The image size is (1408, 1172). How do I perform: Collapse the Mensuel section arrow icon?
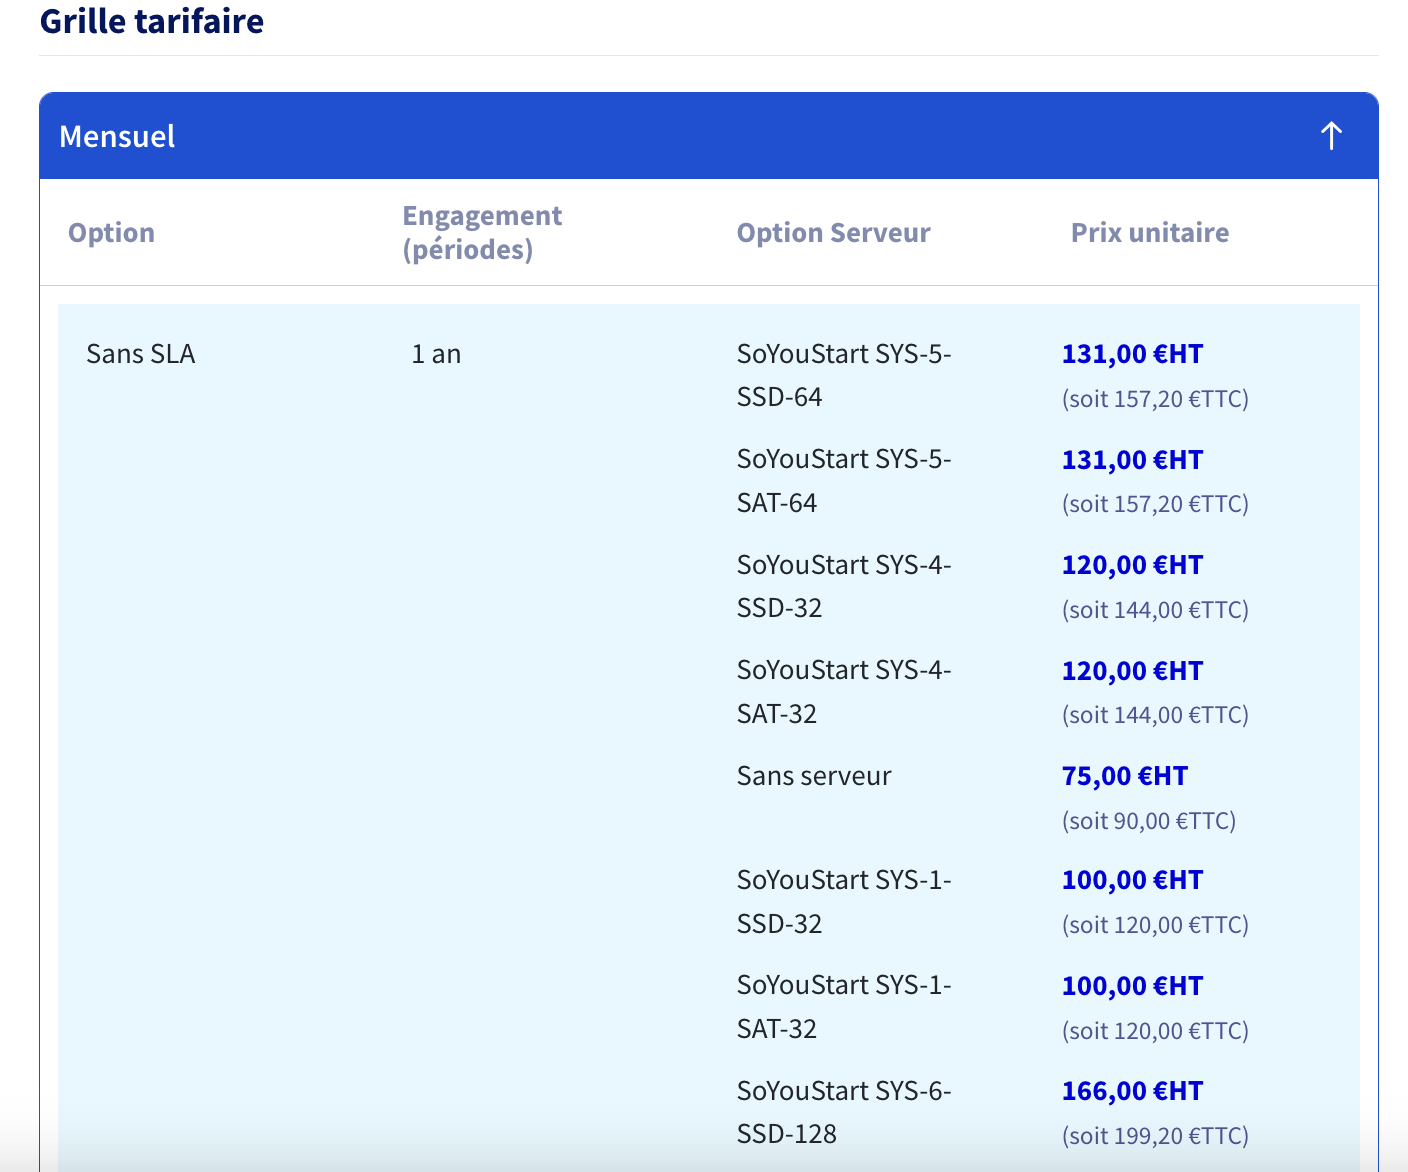click(1331, 136)
